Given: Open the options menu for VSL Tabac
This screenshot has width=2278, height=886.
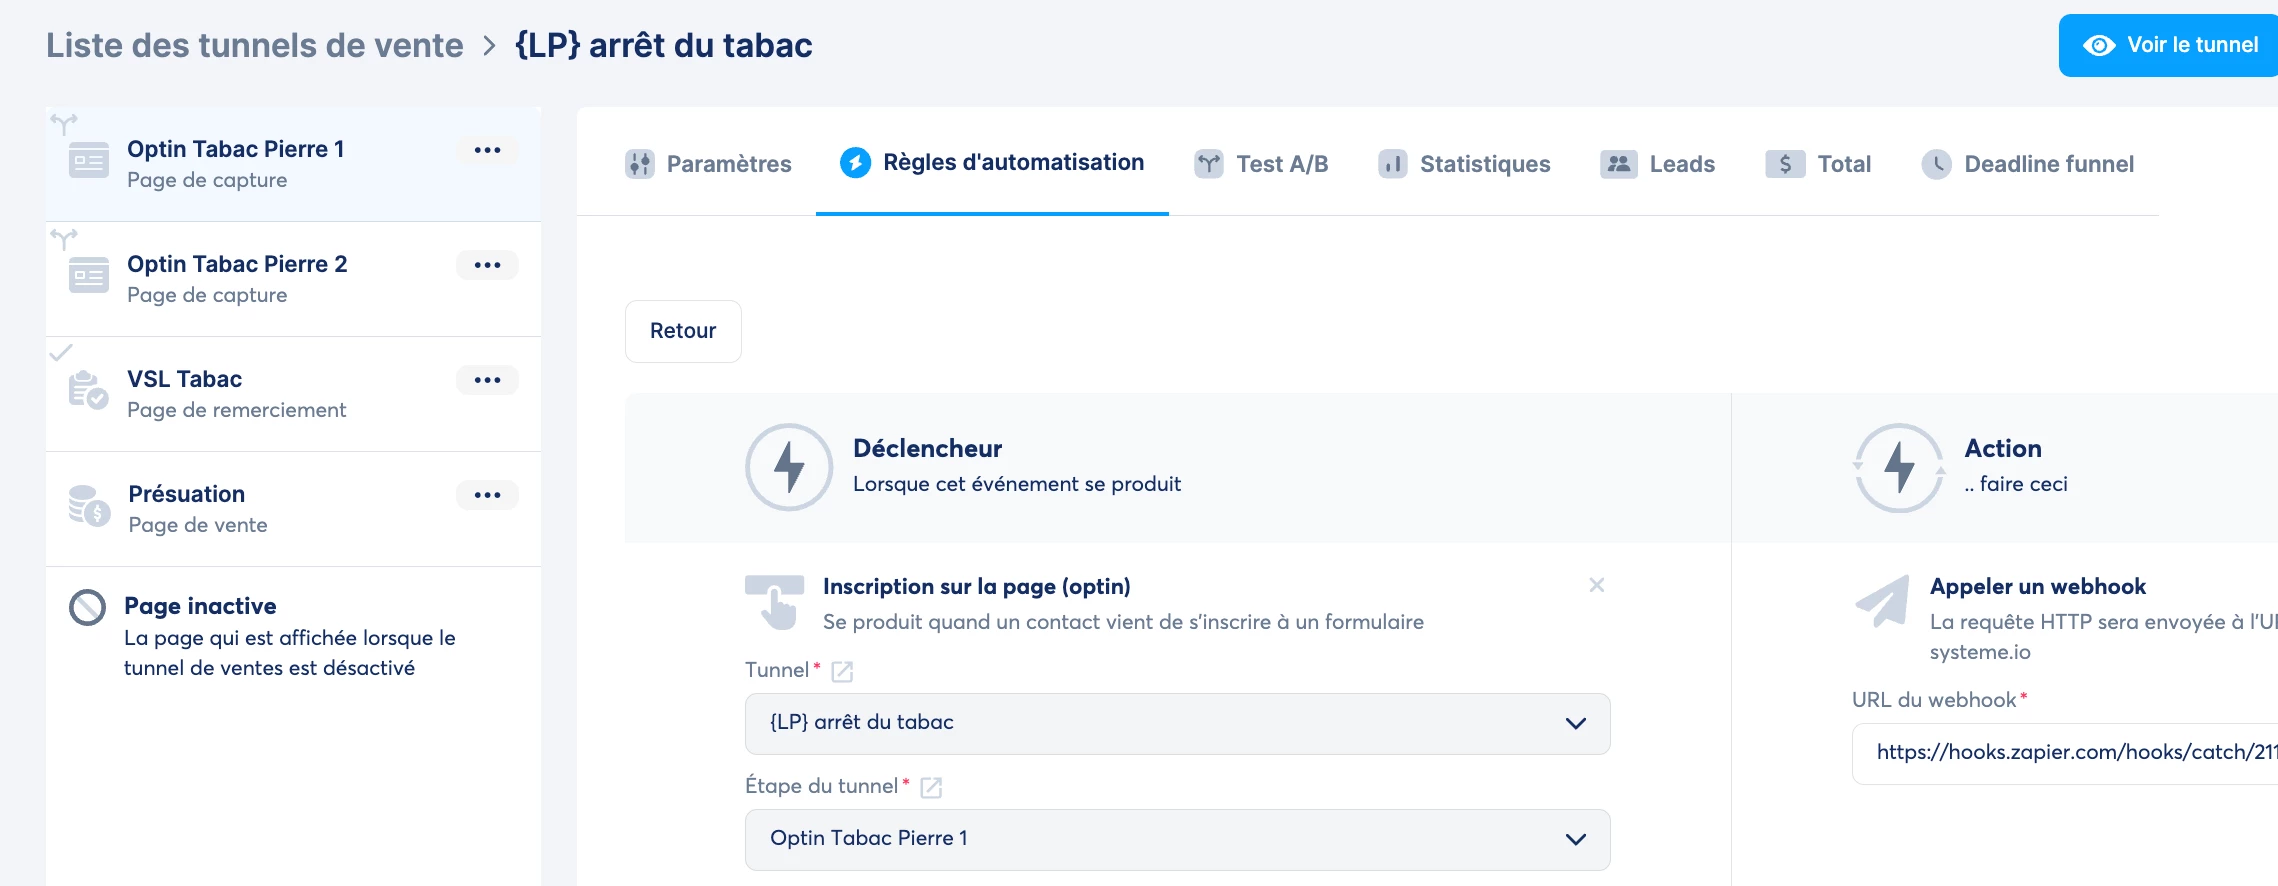Looking at the screenshot, I should coord(487,380).
